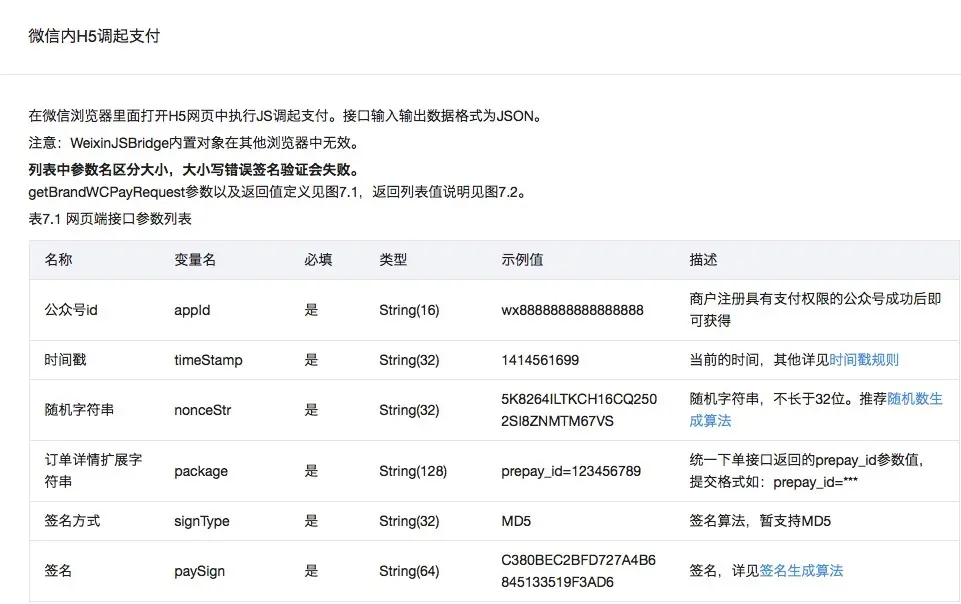Screen dimensions: 961x604
Task: Click the paySign variable name cell
Action: (199, 571)
